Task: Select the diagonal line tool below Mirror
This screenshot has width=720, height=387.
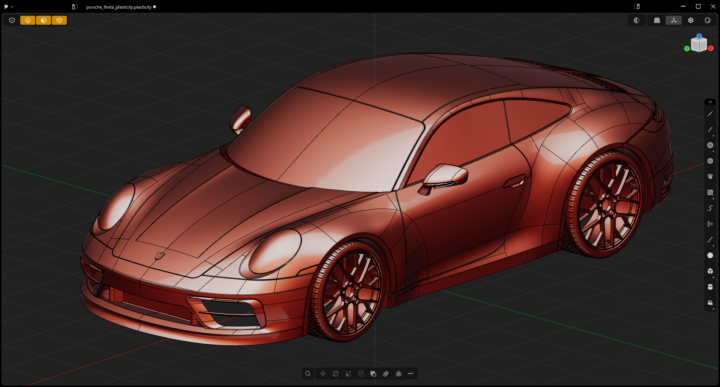Action: (x=710, y=240)
